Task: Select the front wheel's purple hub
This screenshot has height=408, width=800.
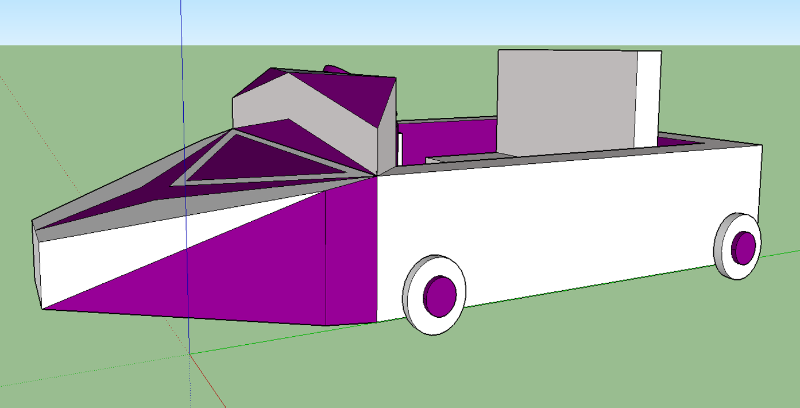Action: tap(442, 294)
